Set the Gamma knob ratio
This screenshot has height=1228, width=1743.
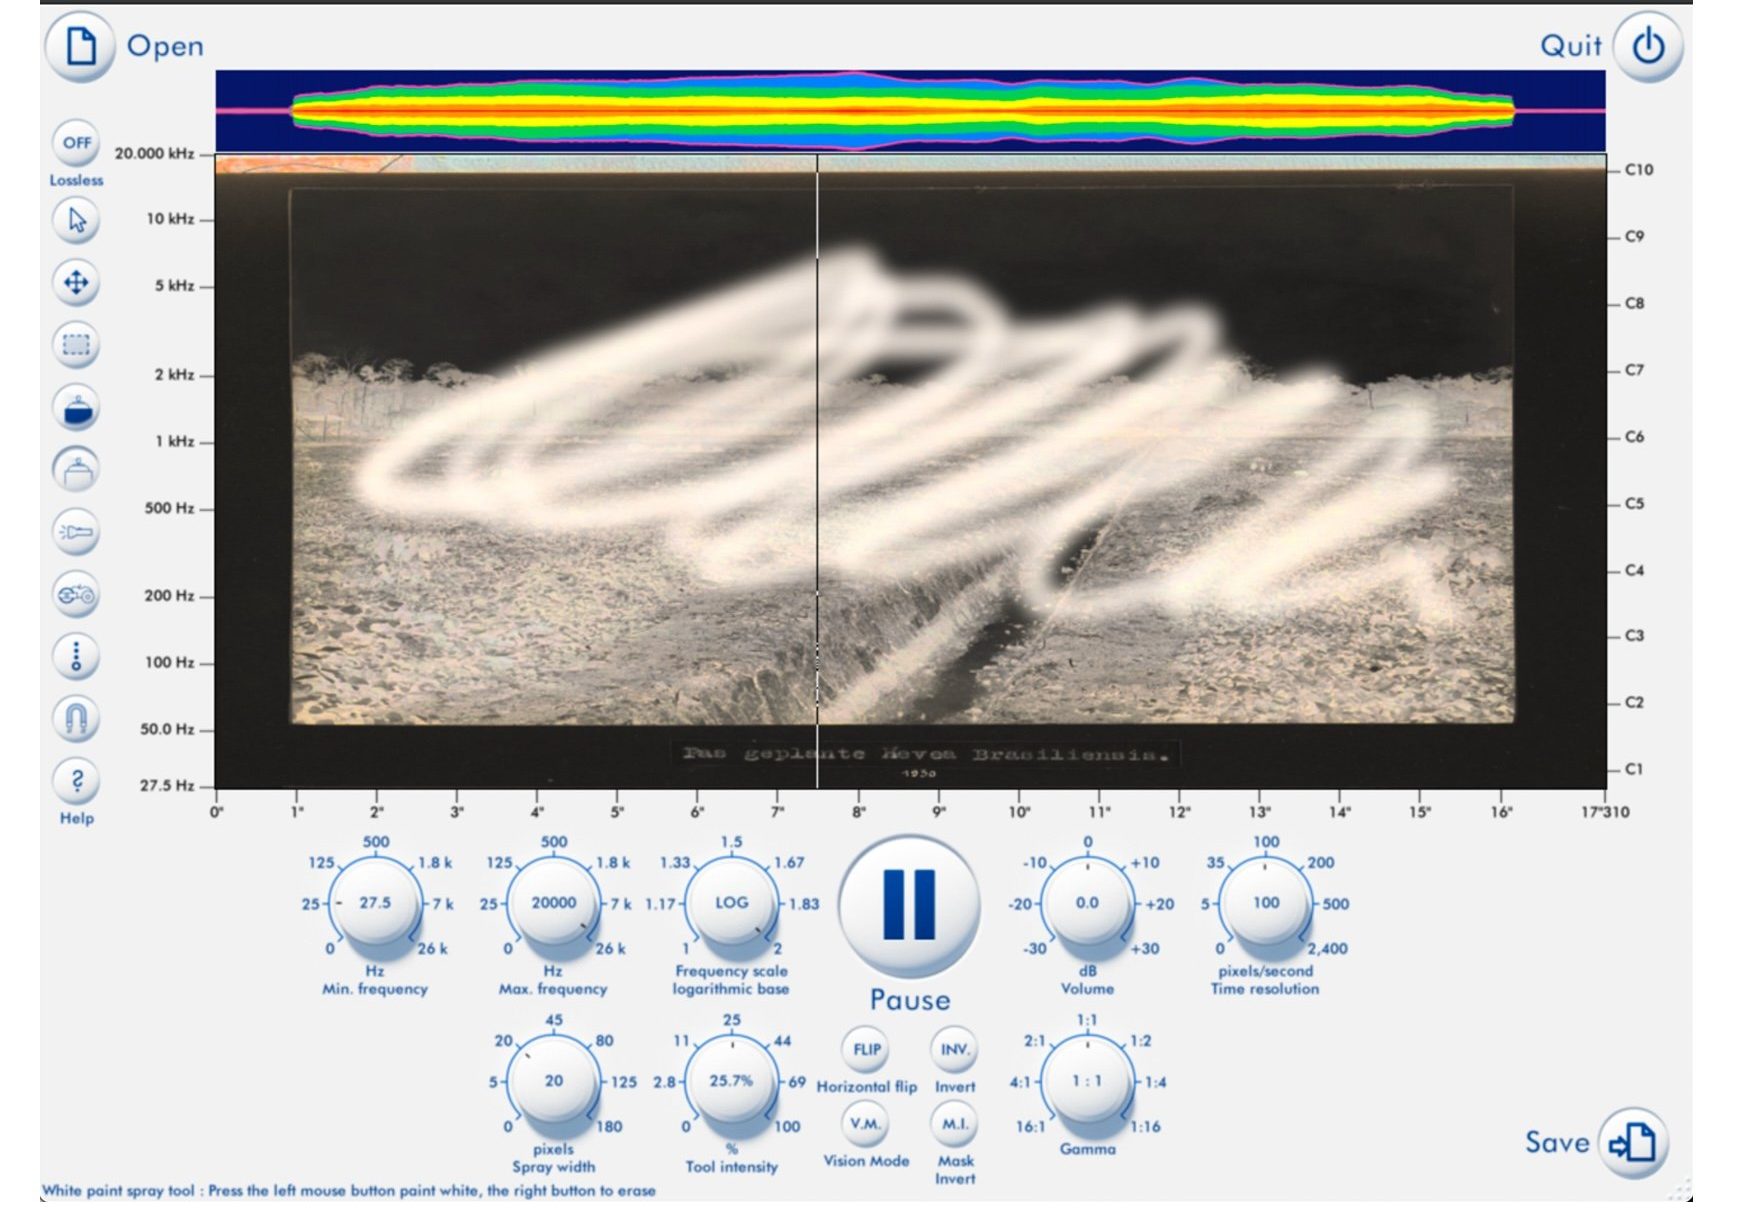(1086, 1080)
